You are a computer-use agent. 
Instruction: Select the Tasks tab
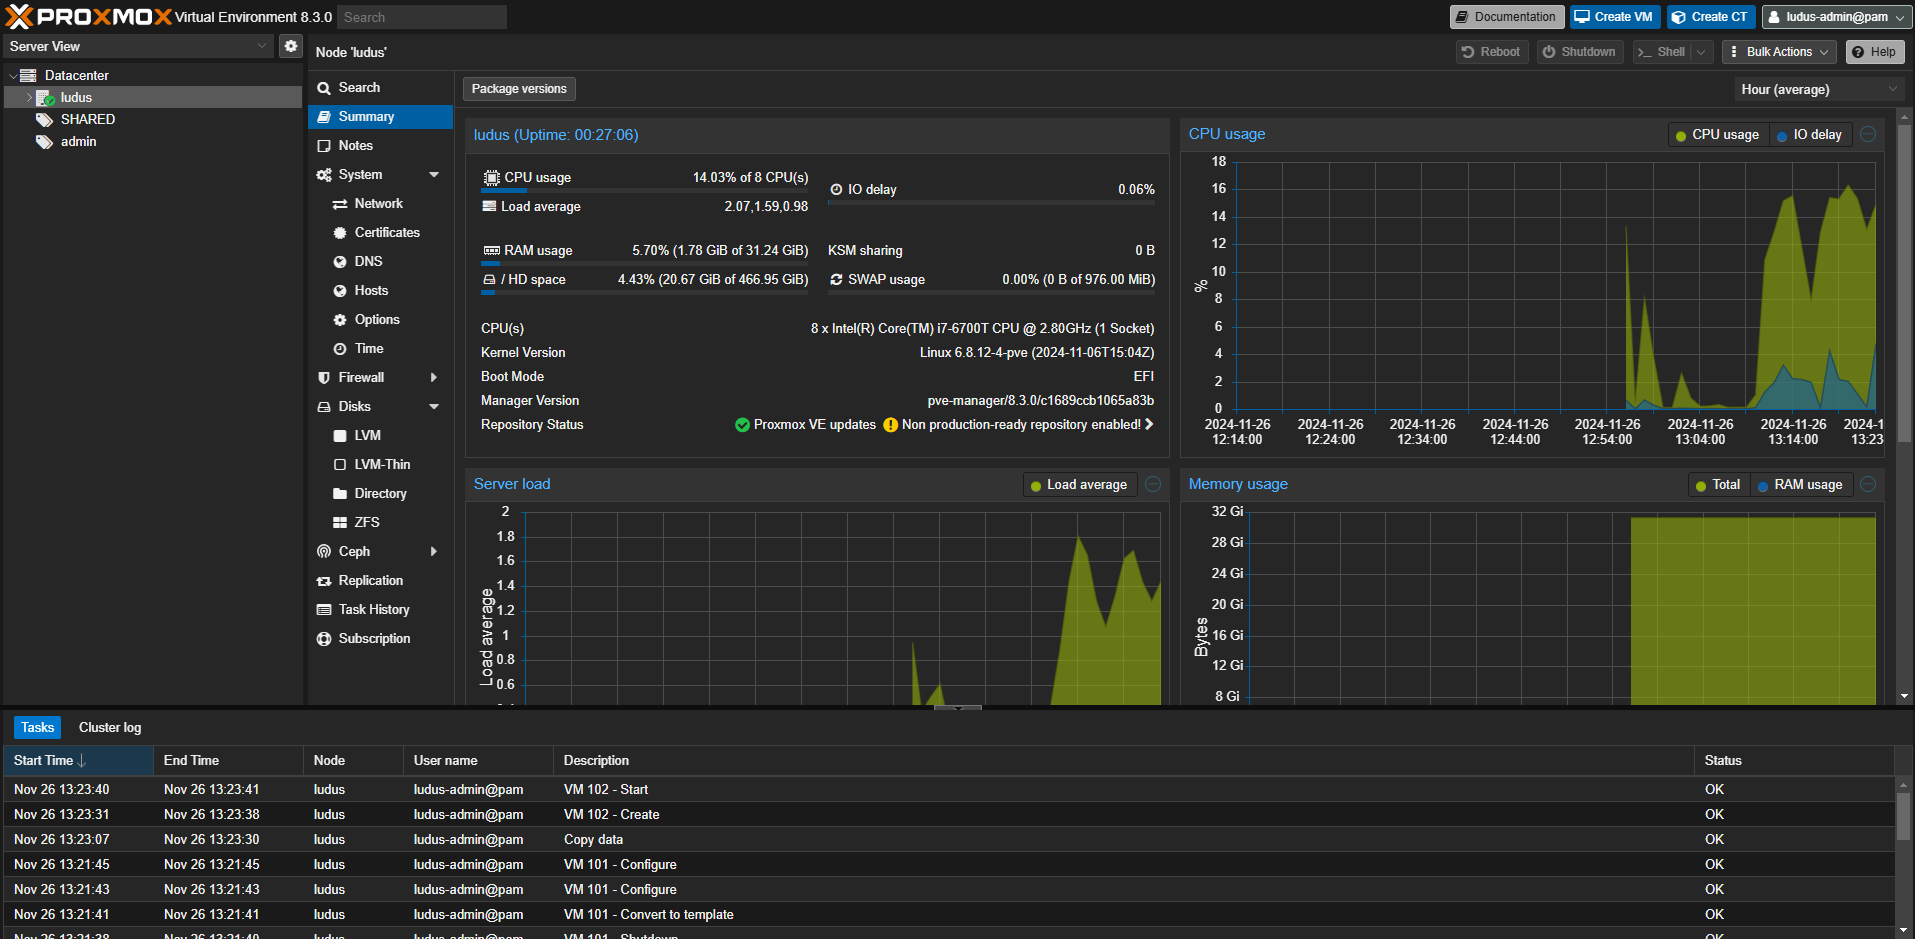pos(37,728)
